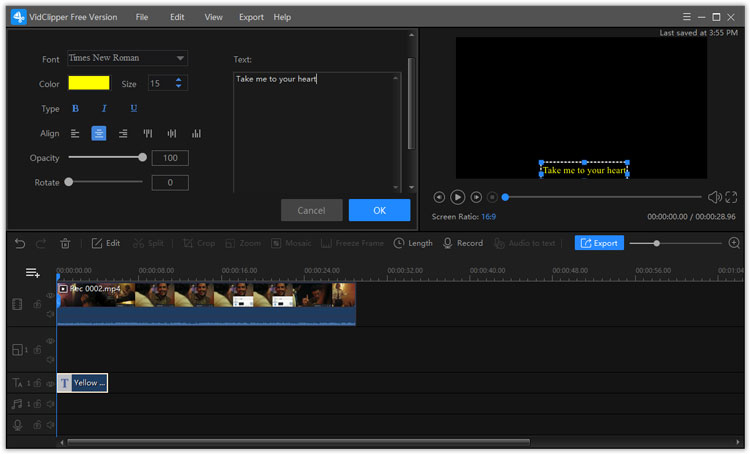
Task: Click the blue Export button
Action: click(599, 243)
